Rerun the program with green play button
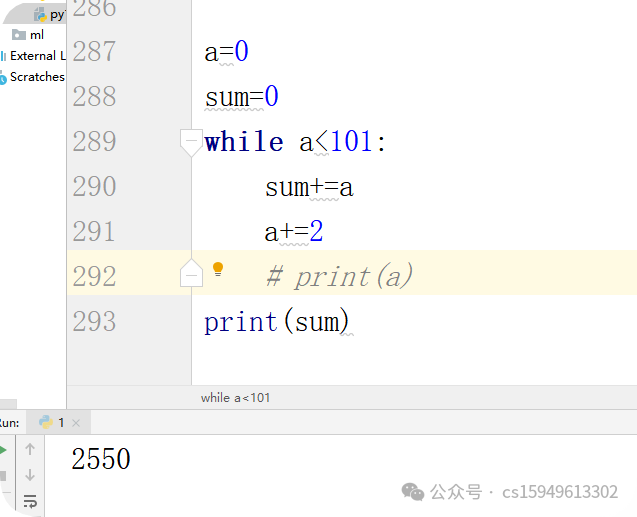Screen dimensions: 637x517 click(x=3, y=450)
